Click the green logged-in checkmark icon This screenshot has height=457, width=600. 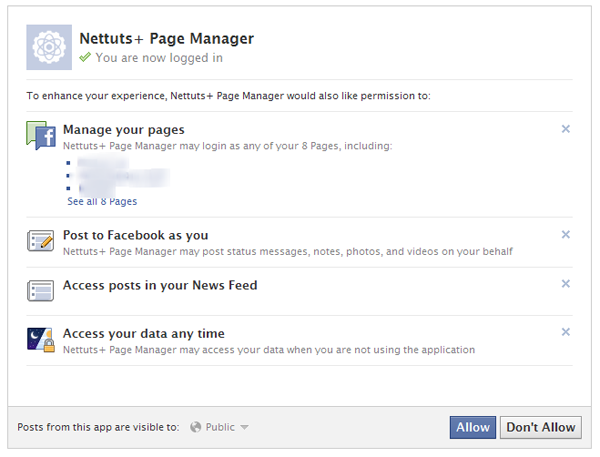click(85, 57)
